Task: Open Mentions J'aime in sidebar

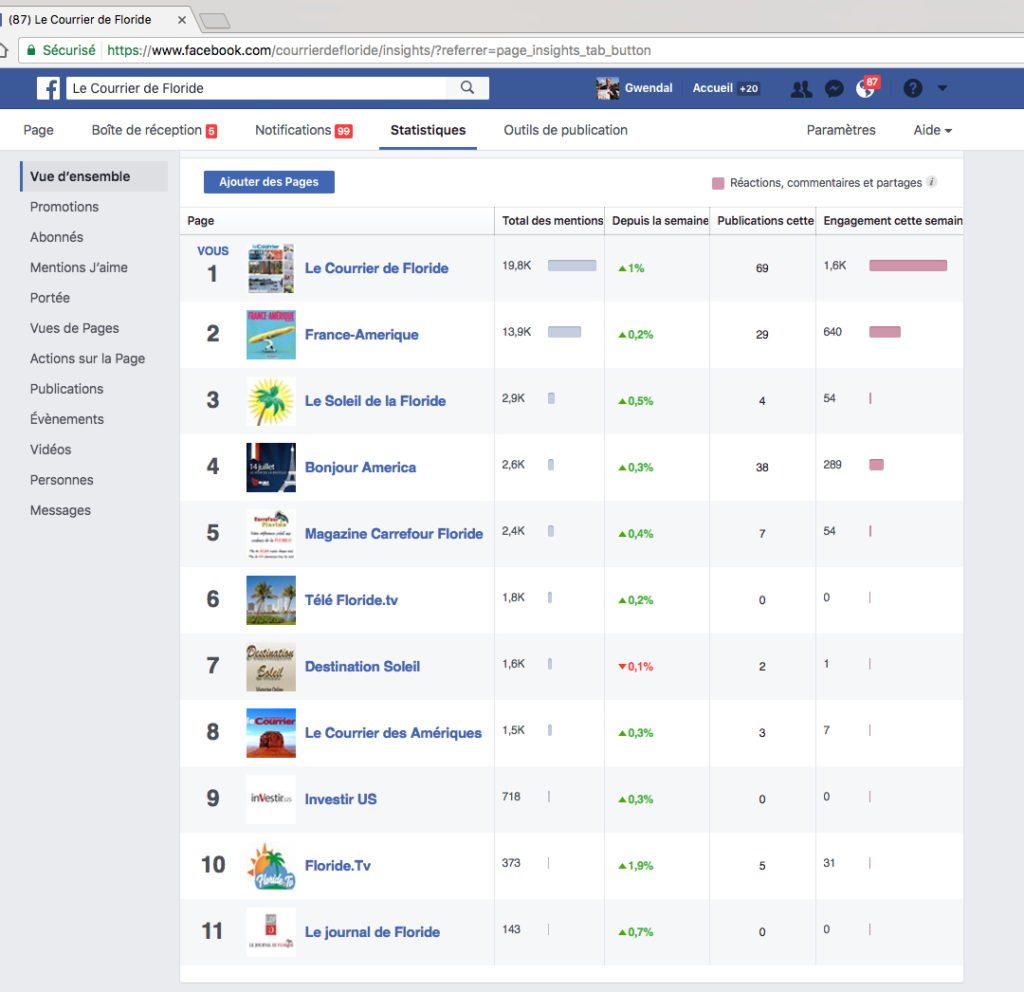Action: pos(79,268)
